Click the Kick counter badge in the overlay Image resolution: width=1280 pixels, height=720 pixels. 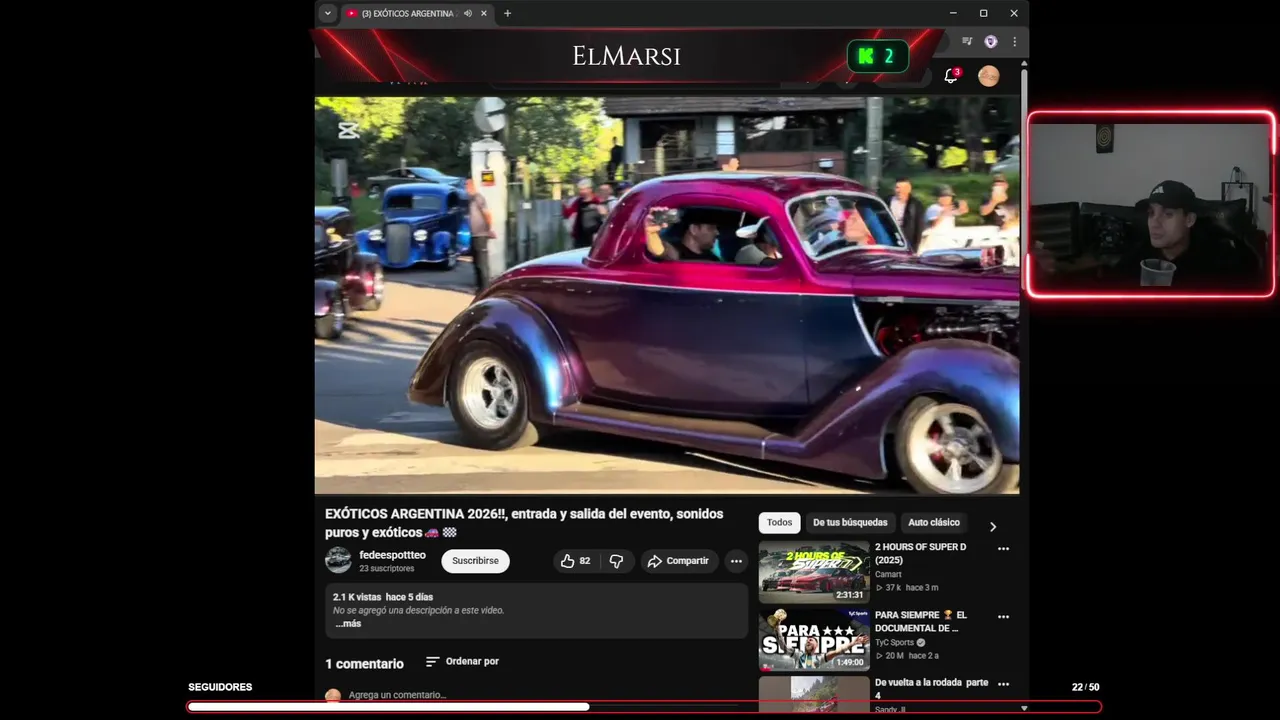pyautogui.click(x=878, y=57)
